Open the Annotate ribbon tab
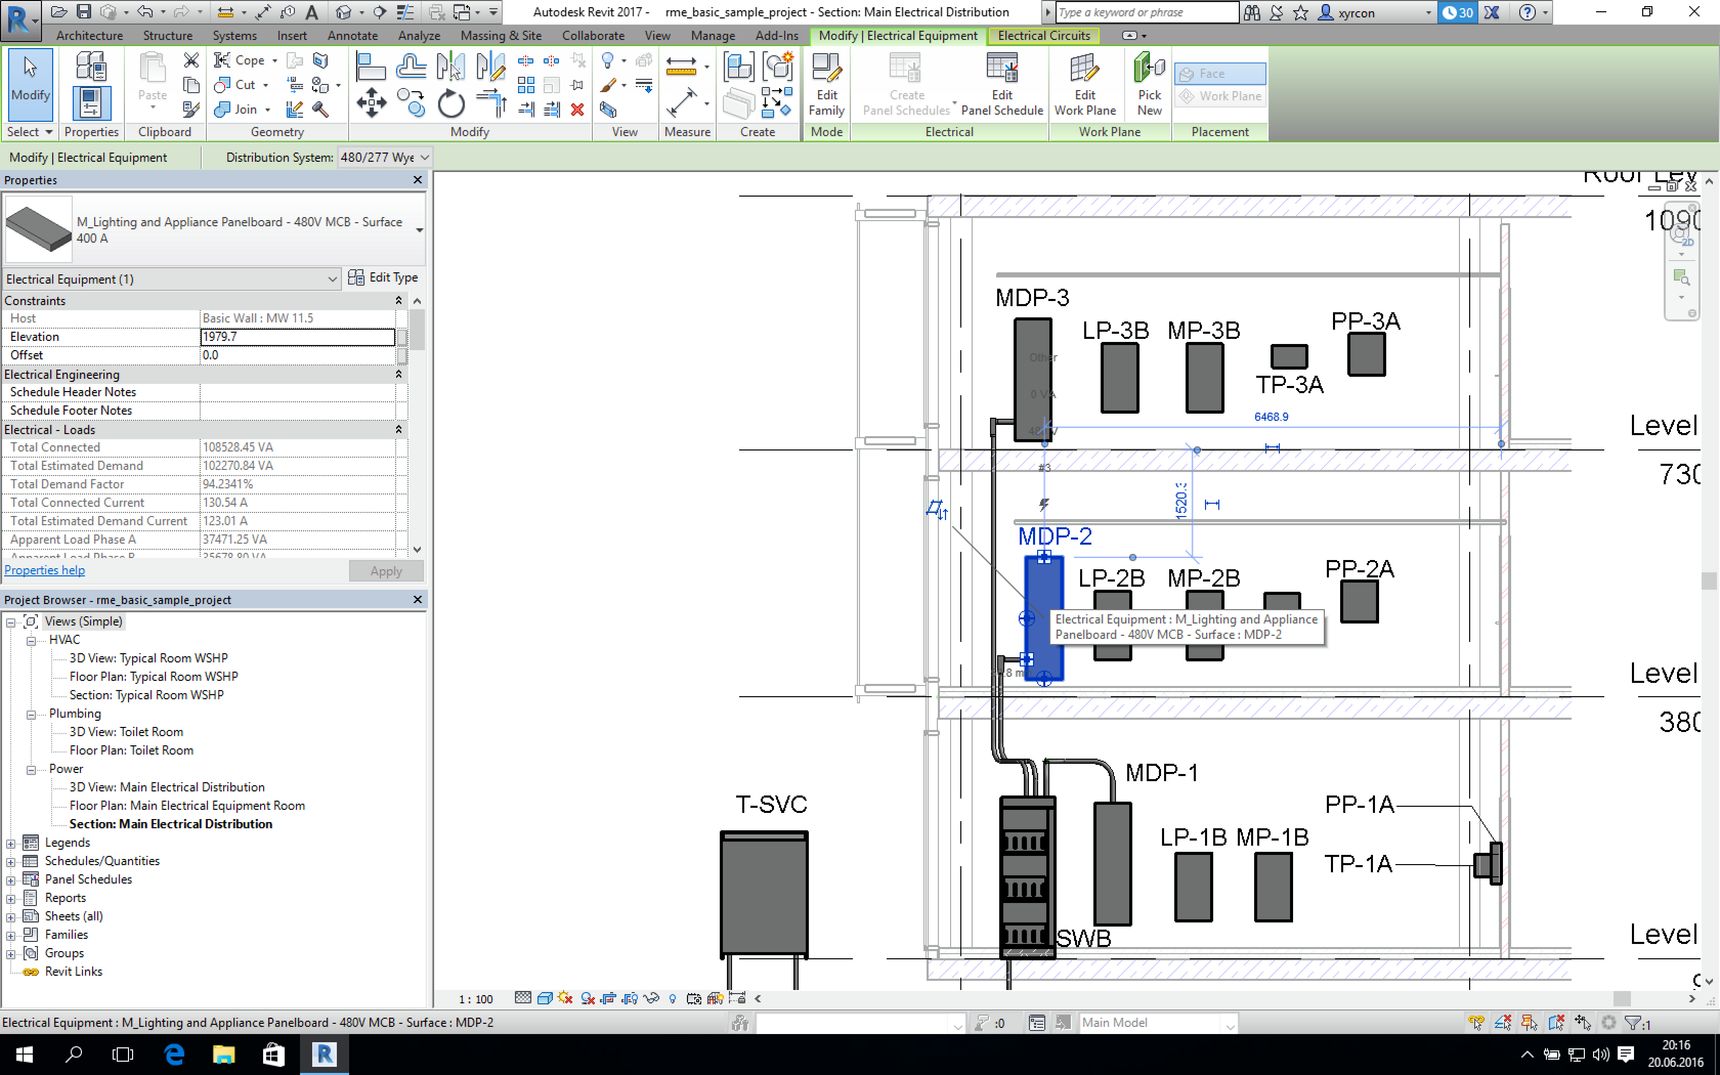 tap(353, 35)
